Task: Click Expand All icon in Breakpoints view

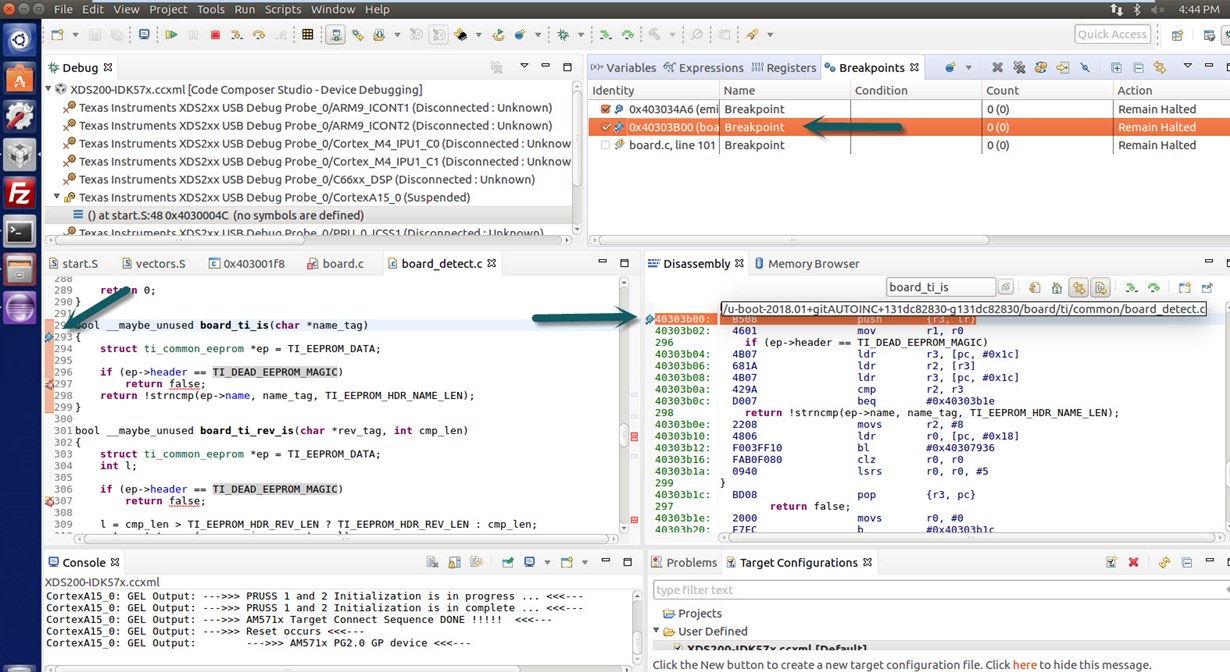Action: [x=1116, y=68]
